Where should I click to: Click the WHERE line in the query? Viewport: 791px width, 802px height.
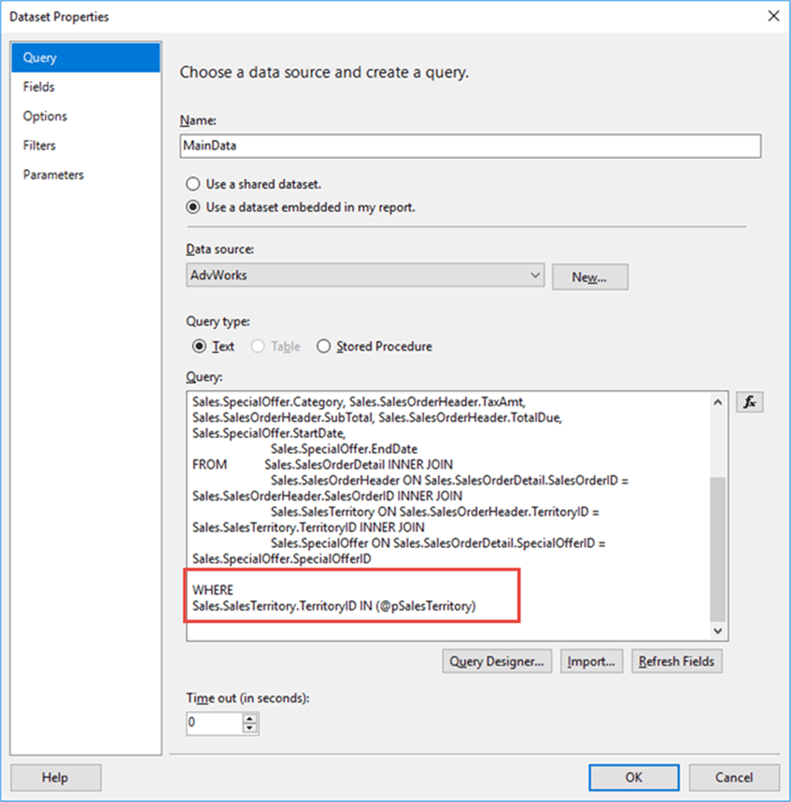click(x=213, y=590)
